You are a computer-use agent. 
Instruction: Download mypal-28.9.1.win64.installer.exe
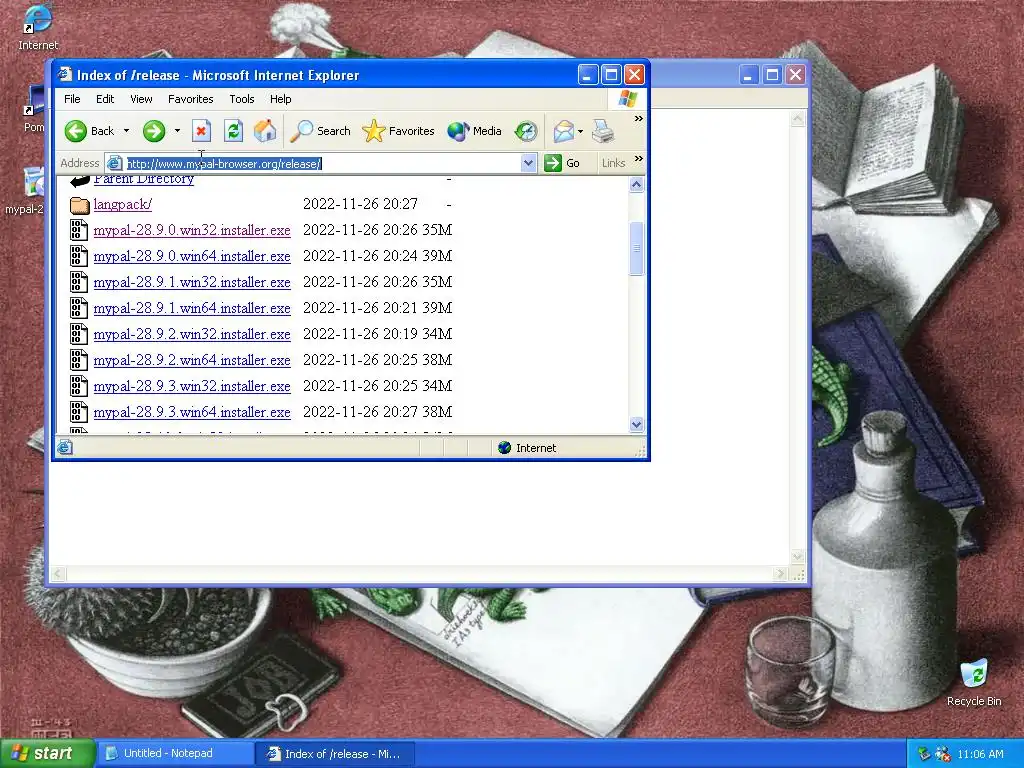pos(192,308)
